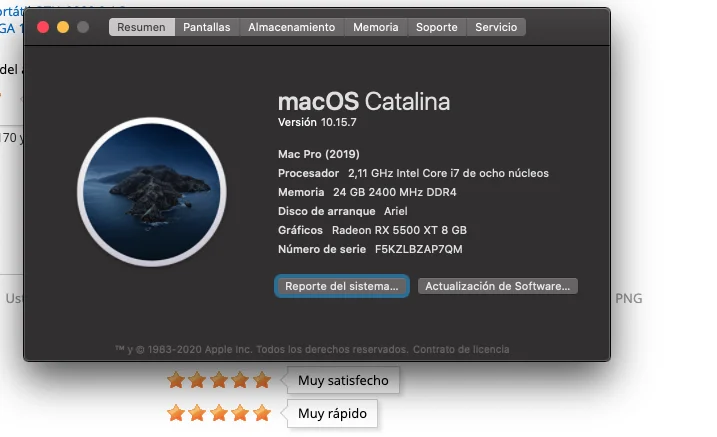The image size is (717, 437).
Task: Click the Muy satisfecho rating stars
Action: point(219,380)
